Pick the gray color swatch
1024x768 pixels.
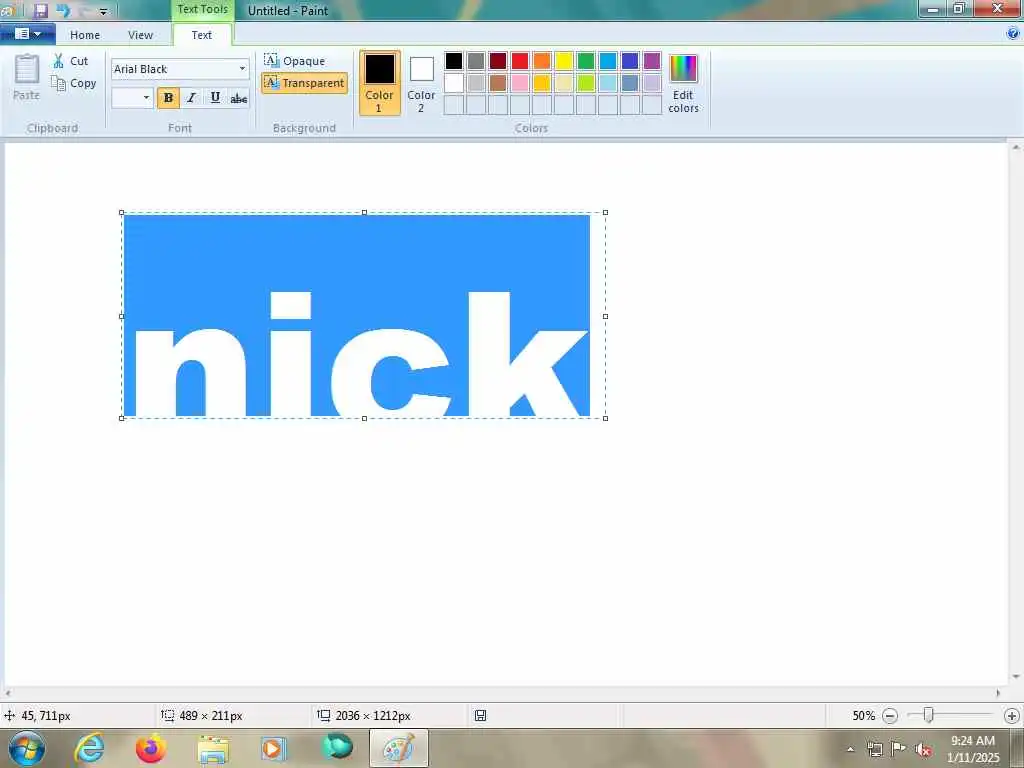point(476,61)
